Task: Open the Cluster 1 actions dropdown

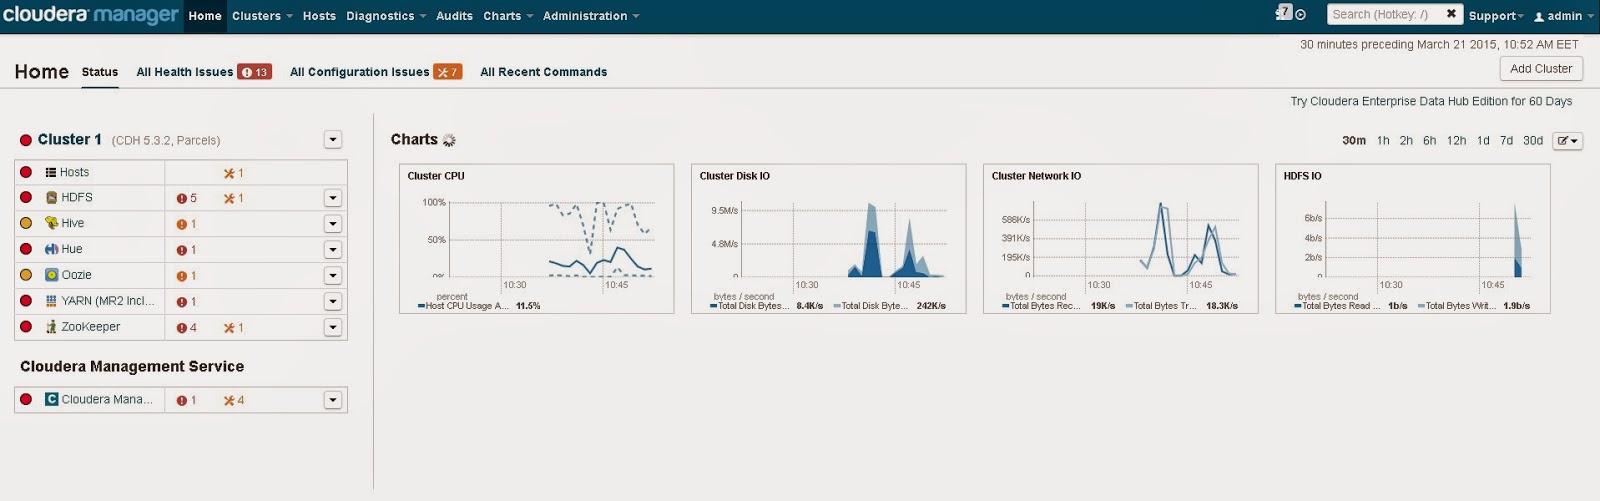Action: [333, 140]
